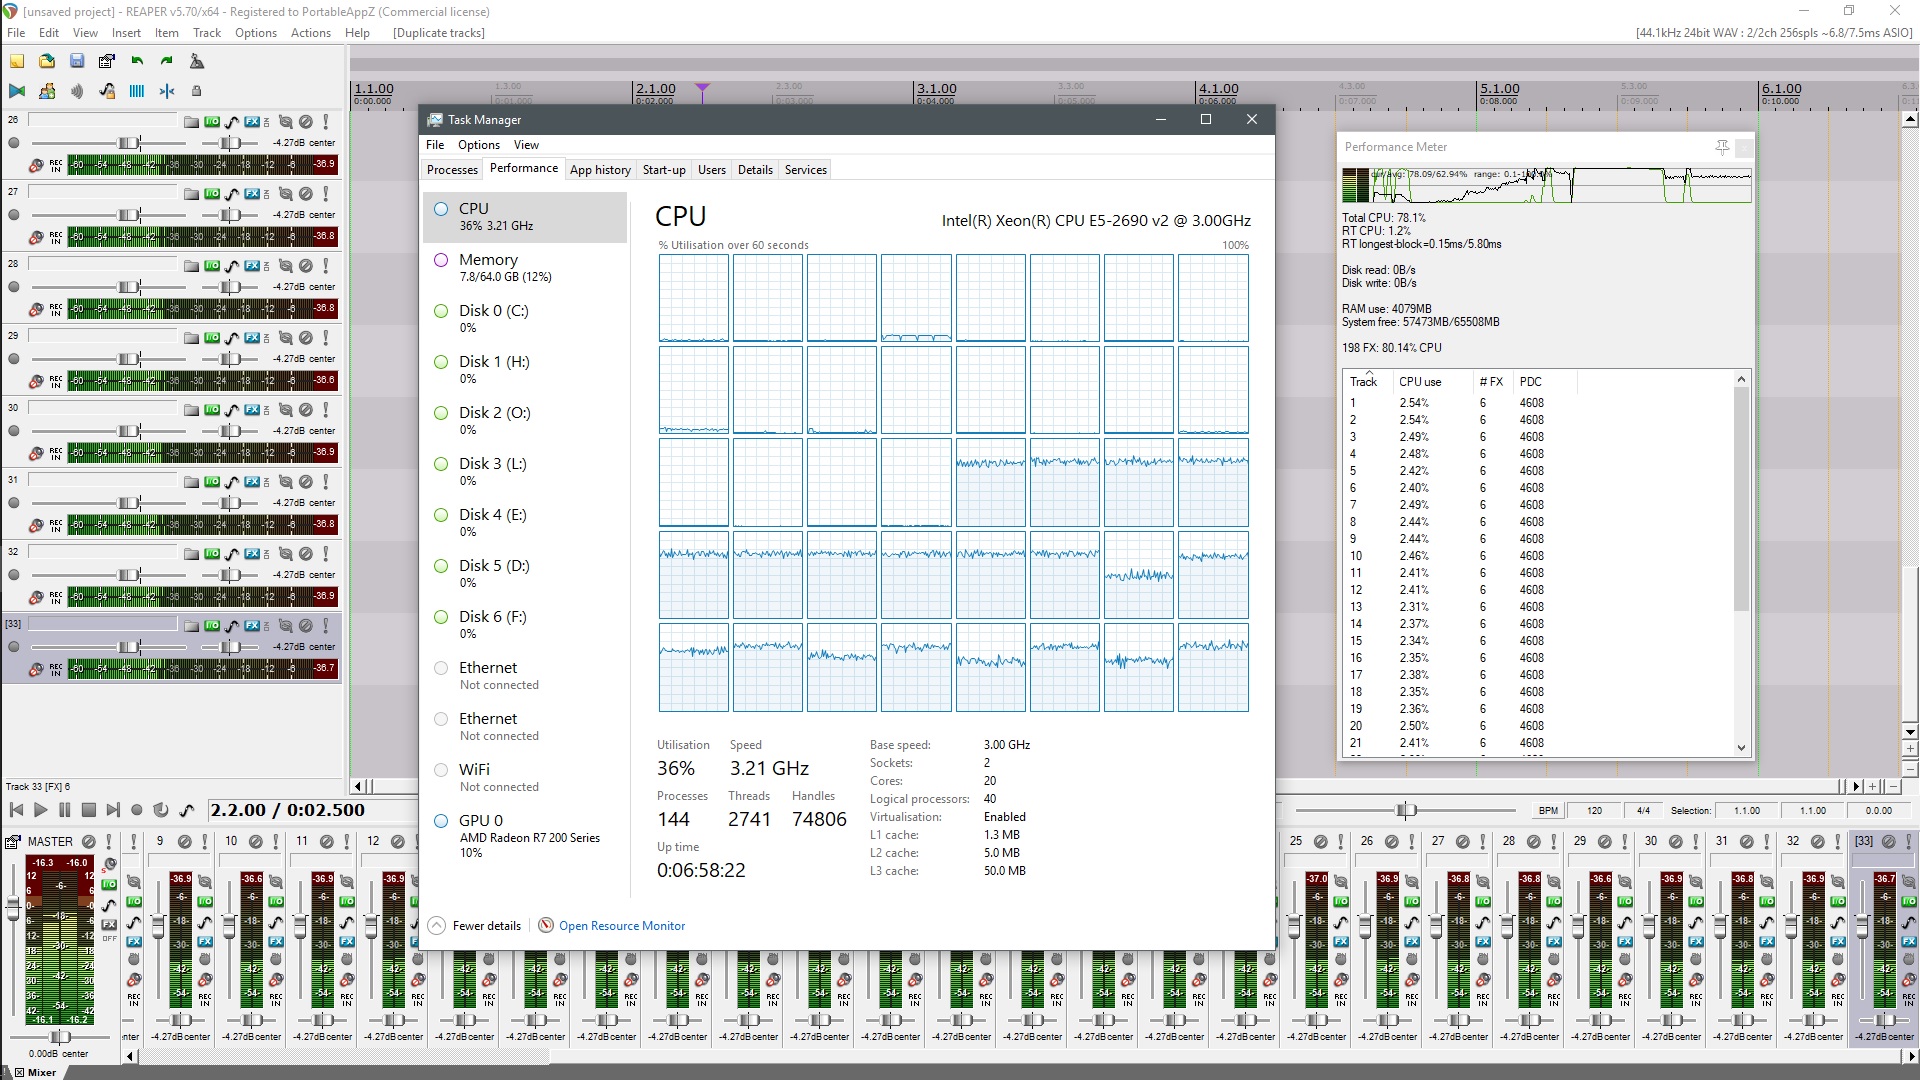Toggle the grid lines toolbar icon
The width and height of the screenshot is (1920, 1080).
pyautogui.click(x=137, y=91)
